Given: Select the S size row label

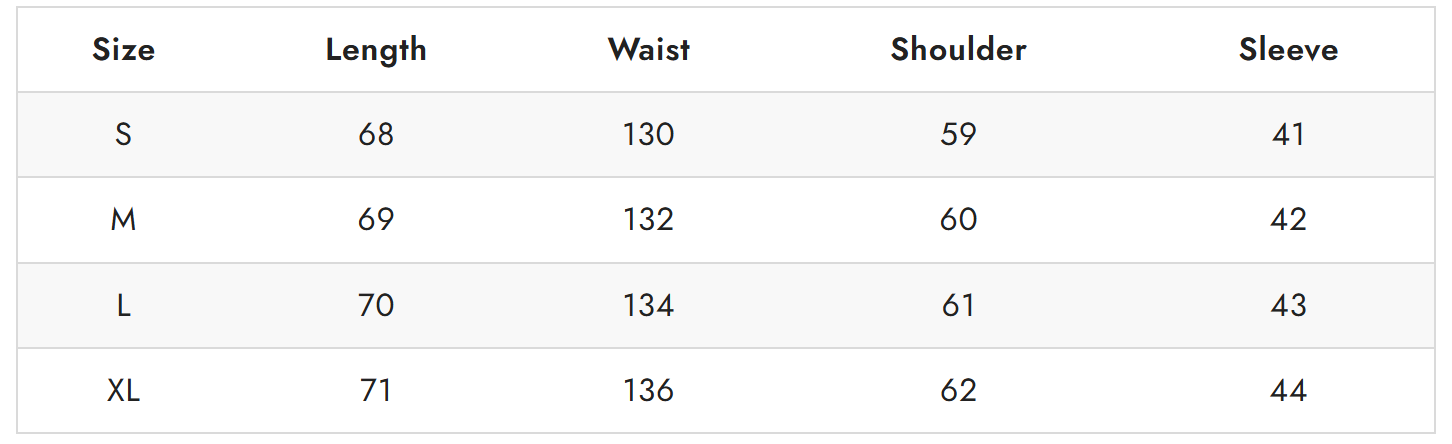Looking at the screenshot, I should (x=123, y=135).
